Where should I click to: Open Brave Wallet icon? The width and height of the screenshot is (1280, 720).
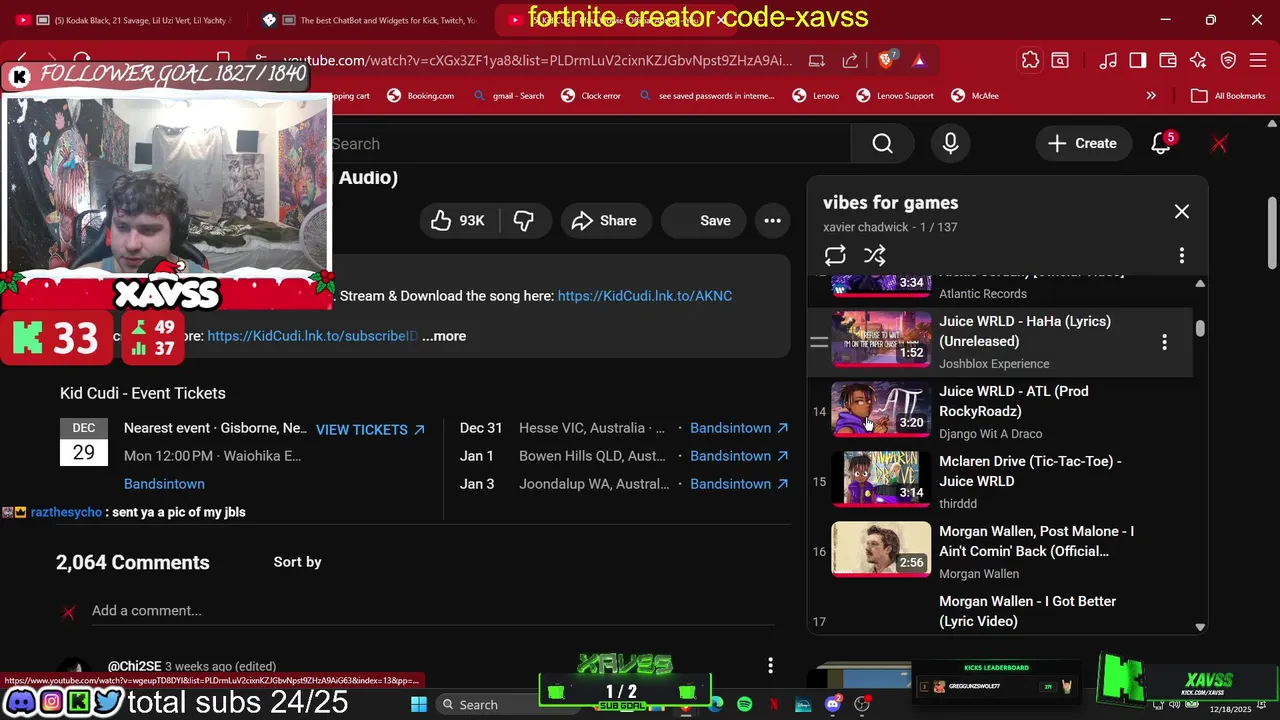click(x=1168, y=61)
